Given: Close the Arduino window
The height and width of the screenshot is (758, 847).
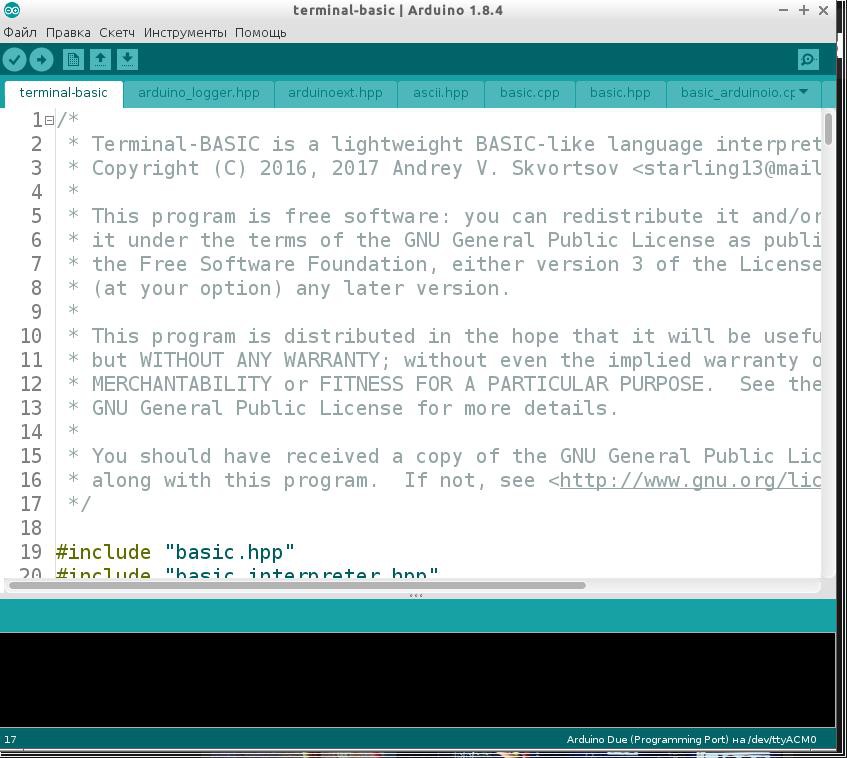Looking at the screenshot, I should (x=823, y=10).
